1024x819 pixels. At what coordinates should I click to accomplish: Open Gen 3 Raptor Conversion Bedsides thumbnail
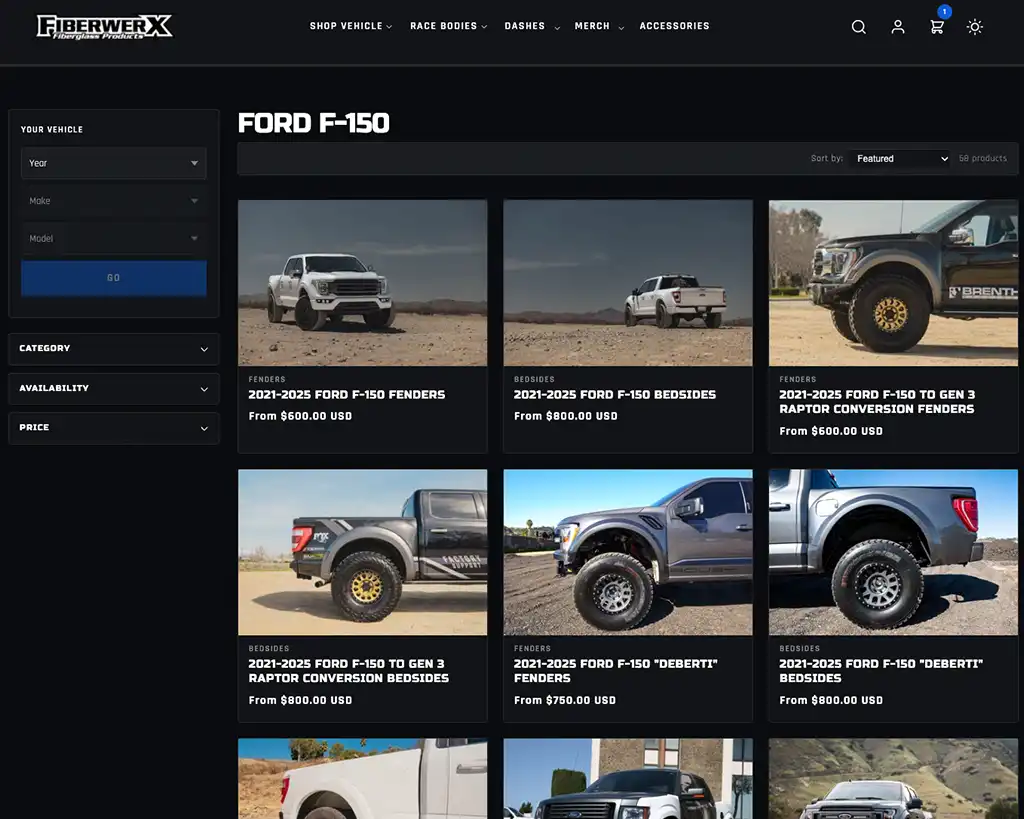coord(362,552)
